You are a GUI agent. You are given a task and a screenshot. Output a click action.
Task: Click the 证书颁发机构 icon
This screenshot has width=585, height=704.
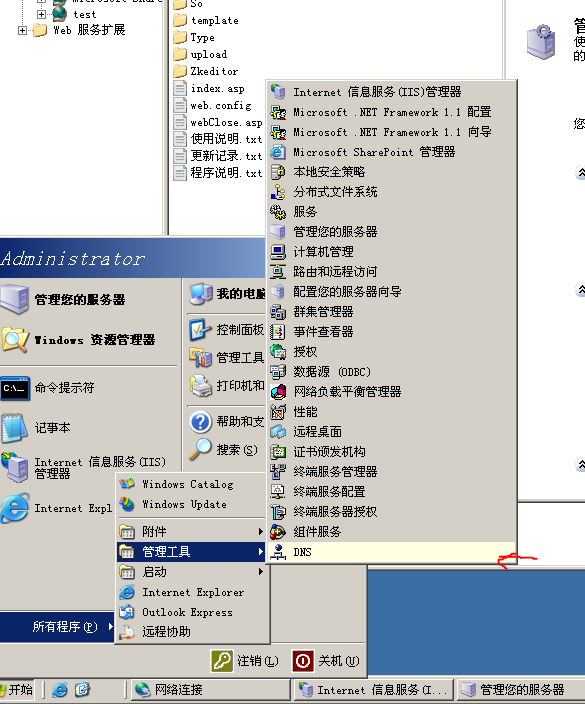[278, 452]
